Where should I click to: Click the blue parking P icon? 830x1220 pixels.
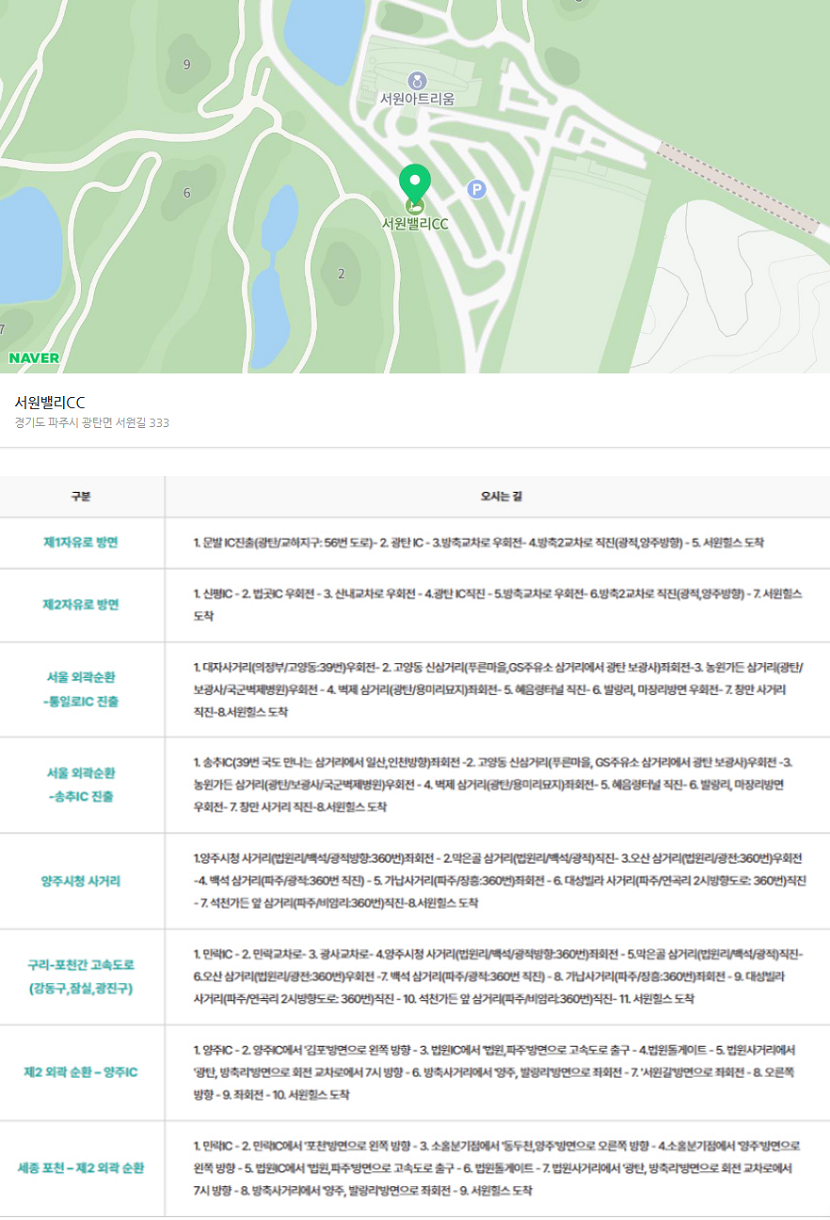[476, 189]
